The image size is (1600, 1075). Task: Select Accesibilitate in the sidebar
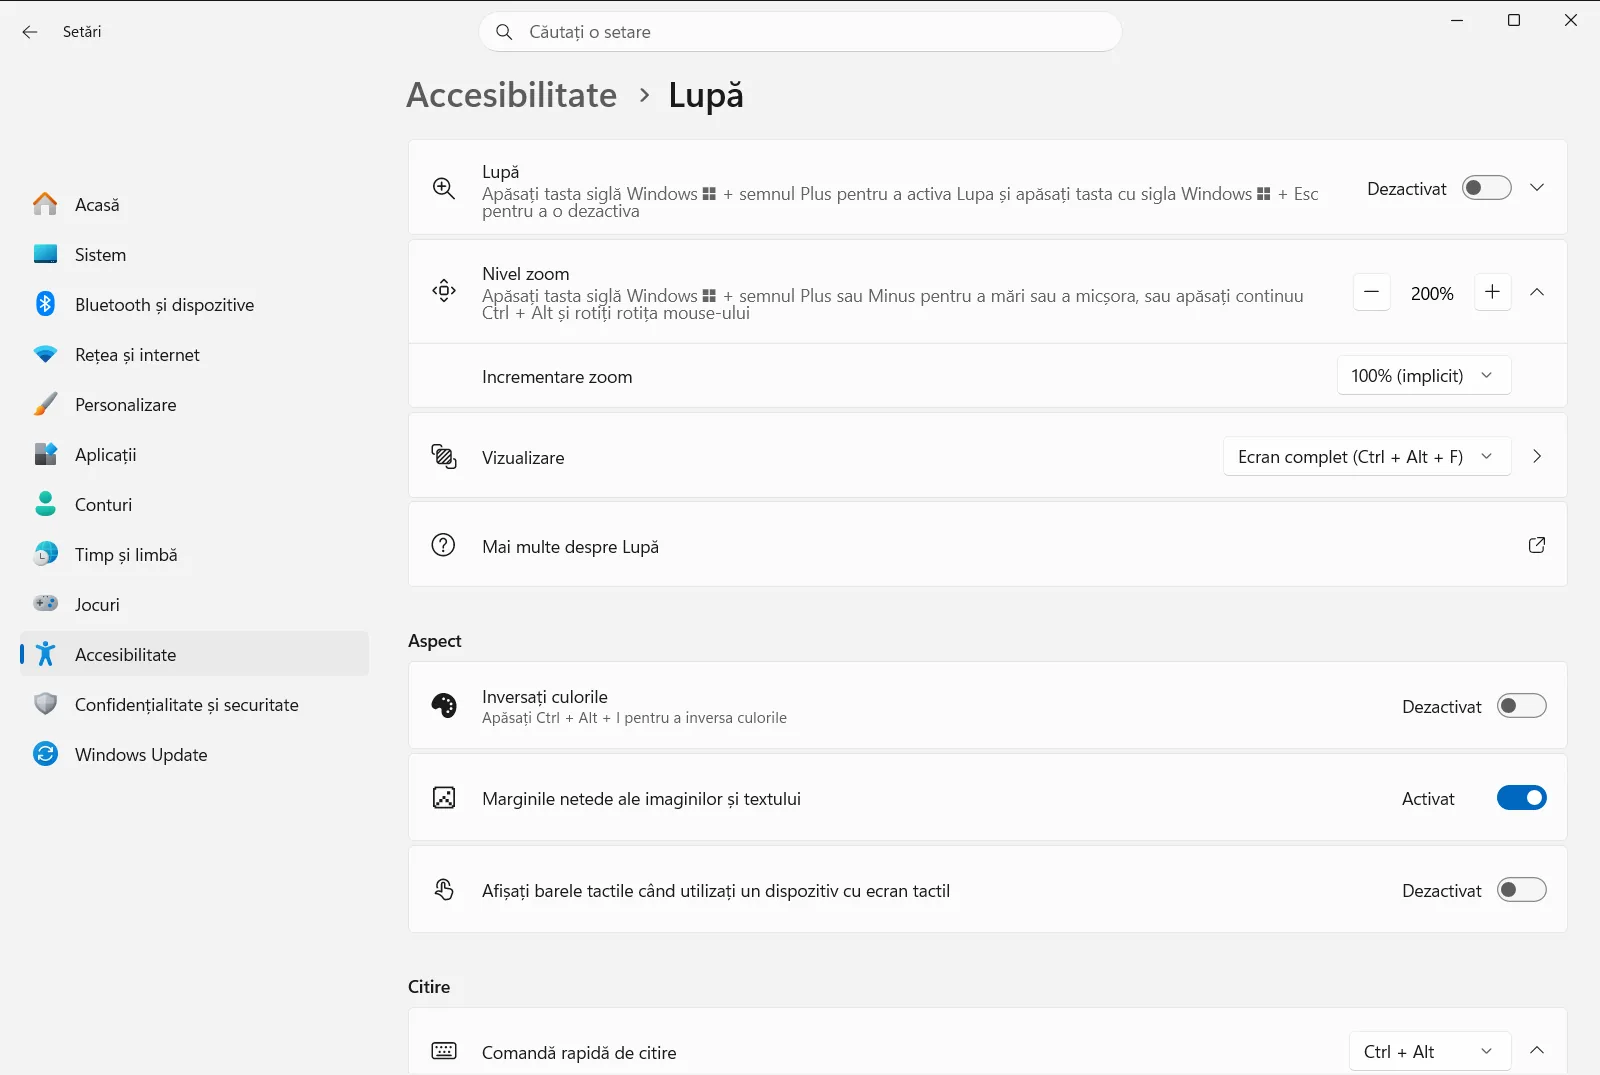pyautogui.click(x=194, y=654)
